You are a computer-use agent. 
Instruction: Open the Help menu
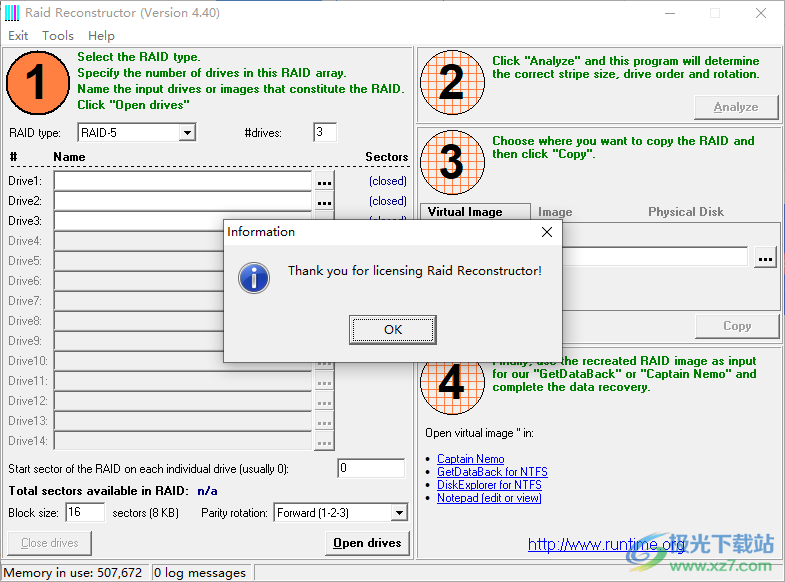pyautogui.click(x=101, y=36)
